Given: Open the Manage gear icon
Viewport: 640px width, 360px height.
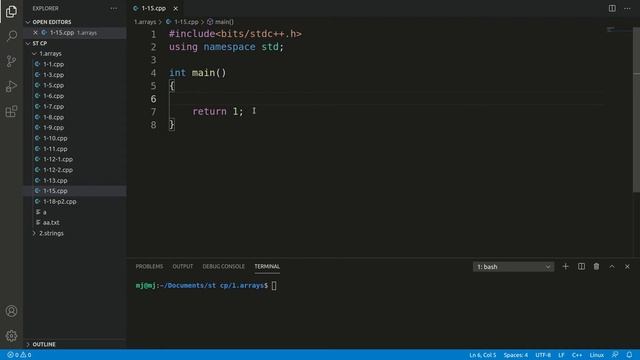Looking at the screenshot, I should (x=11, y=336).
